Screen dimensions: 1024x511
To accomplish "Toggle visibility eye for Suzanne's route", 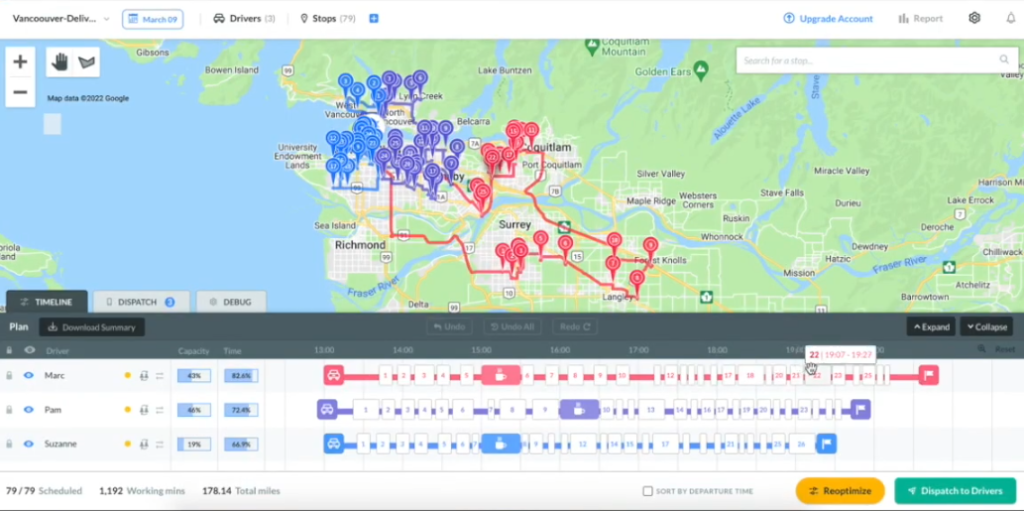I will tap(29, 444).
